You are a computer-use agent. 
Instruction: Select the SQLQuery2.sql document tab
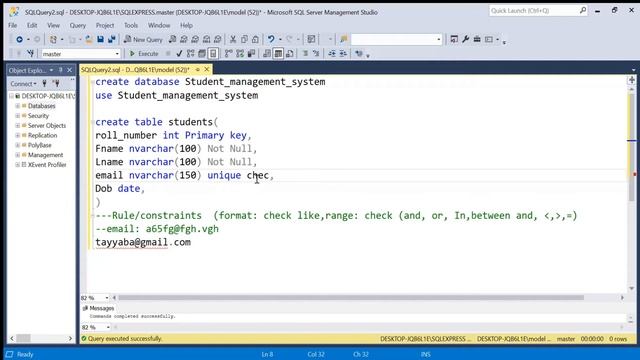135,70
